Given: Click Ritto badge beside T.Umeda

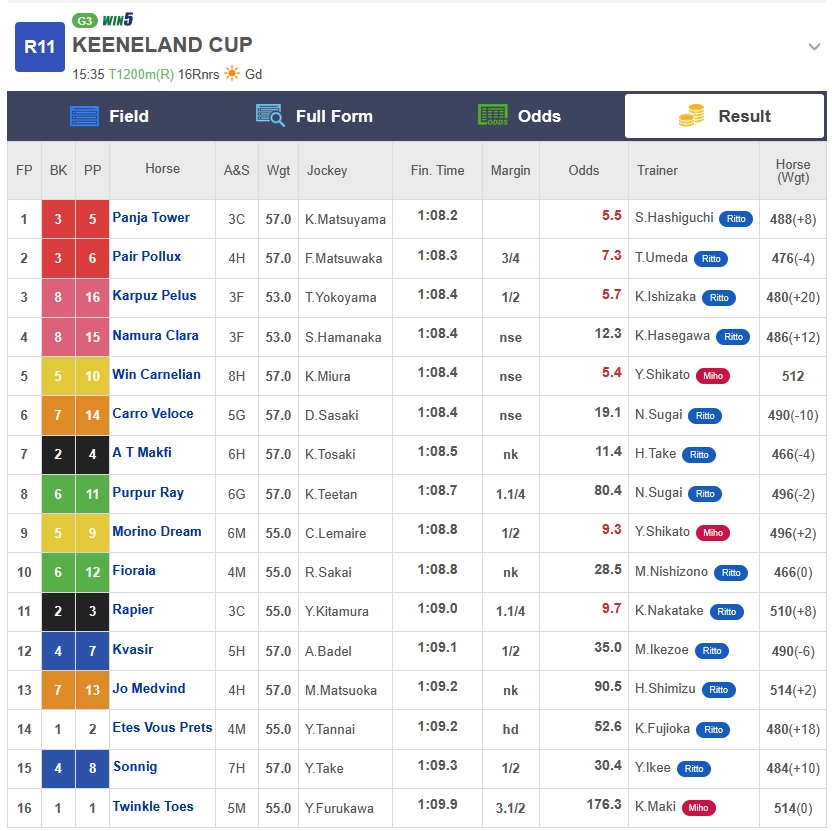Looking at the screenshot, I should (710, 259).
